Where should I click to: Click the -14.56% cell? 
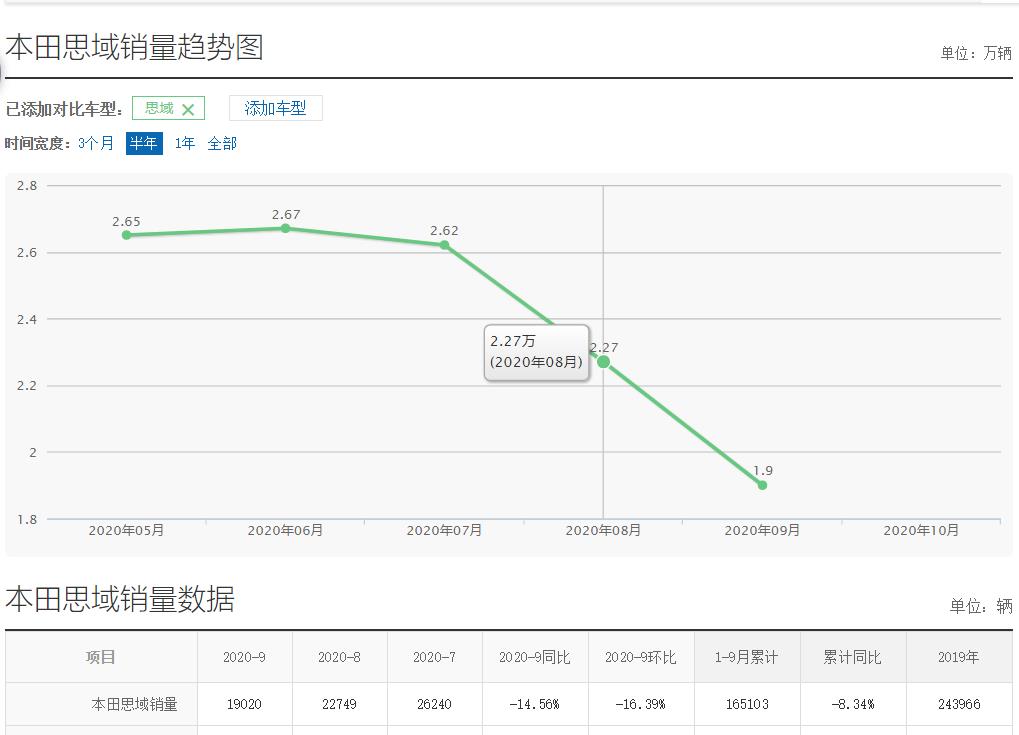(x=535, y=704)
